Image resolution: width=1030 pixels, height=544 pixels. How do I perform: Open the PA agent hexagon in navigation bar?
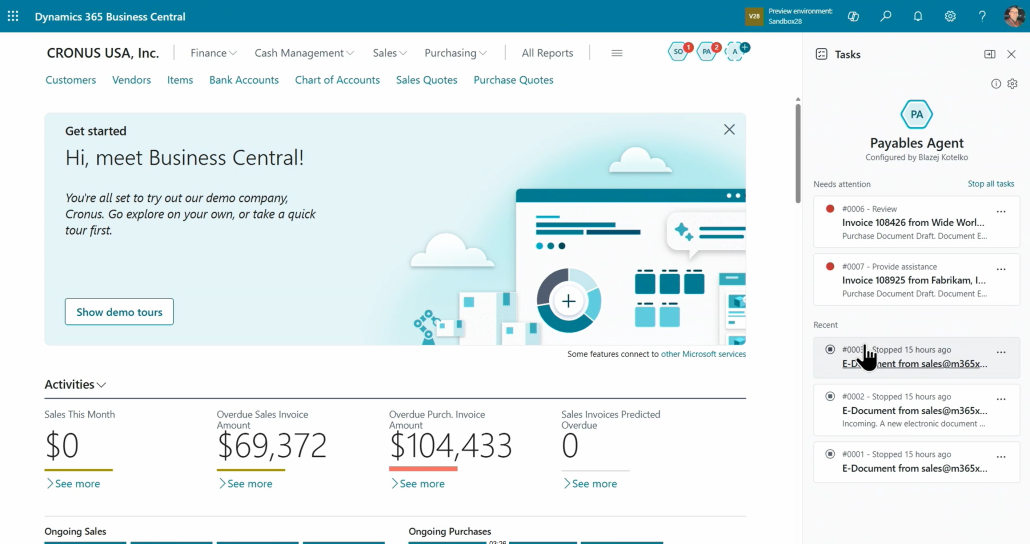click(x=707, y=51)
